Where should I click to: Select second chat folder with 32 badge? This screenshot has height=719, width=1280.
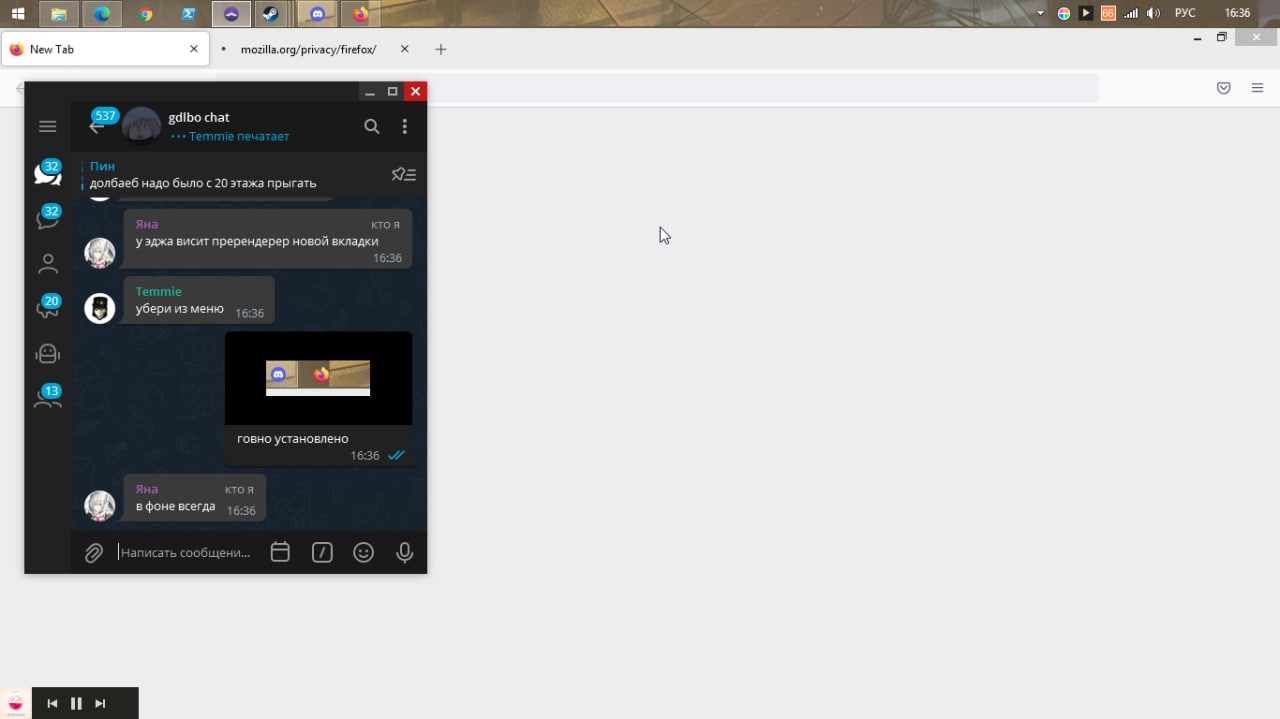coord(47,218)
